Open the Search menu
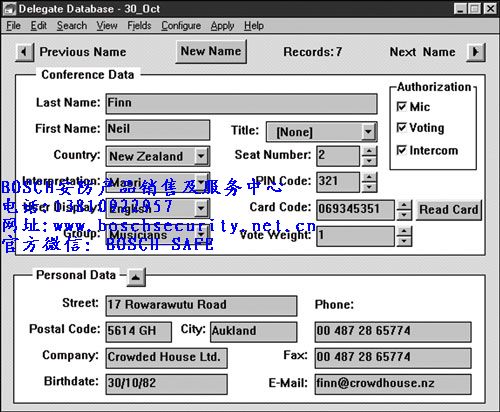The width and height of the screenshot is (500, 412). [72, 26]
